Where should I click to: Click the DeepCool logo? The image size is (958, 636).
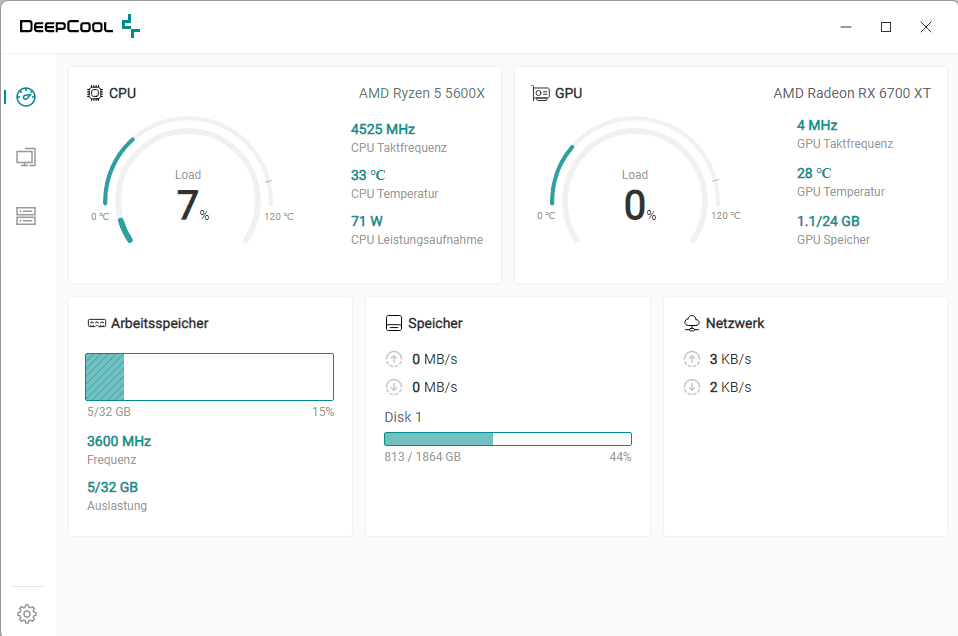(80, 27)
